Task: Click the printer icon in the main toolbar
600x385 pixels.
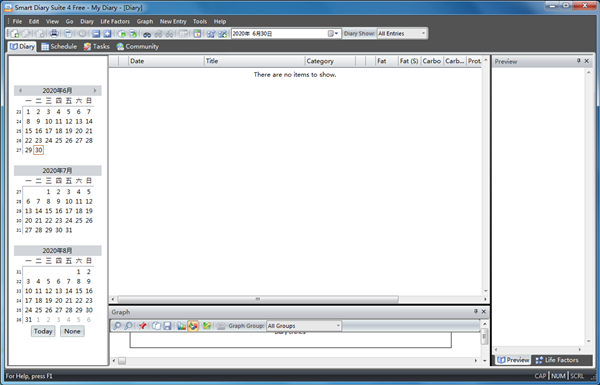Action: 54,34
